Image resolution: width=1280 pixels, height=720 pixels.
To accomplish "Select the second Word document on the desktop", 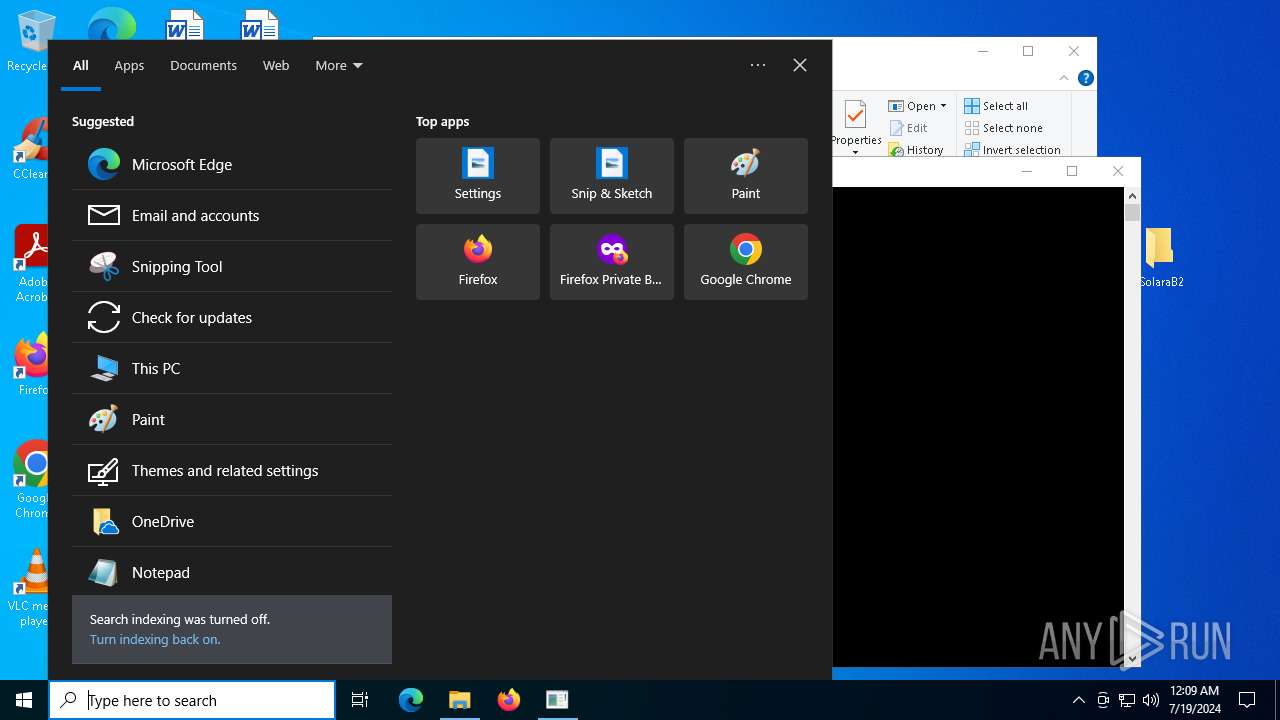I will (260, 25).
